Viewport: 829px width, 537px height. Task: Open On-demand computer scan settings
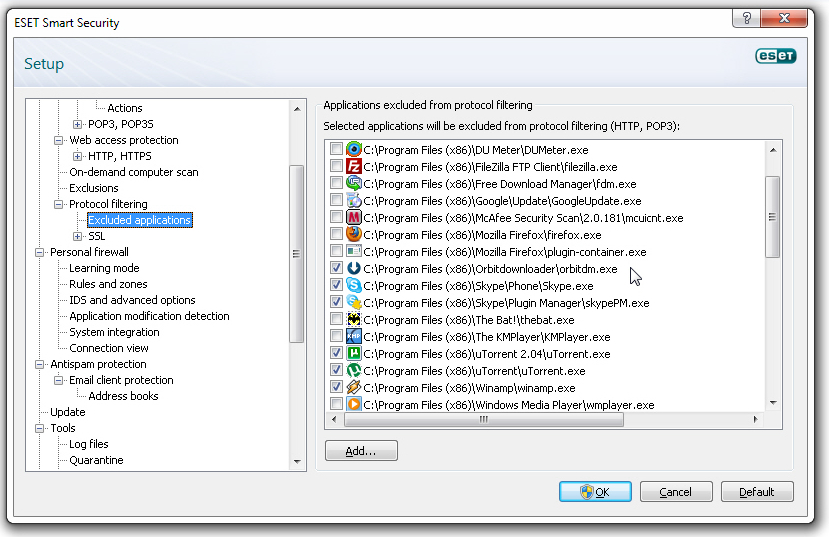click(134, 172)
